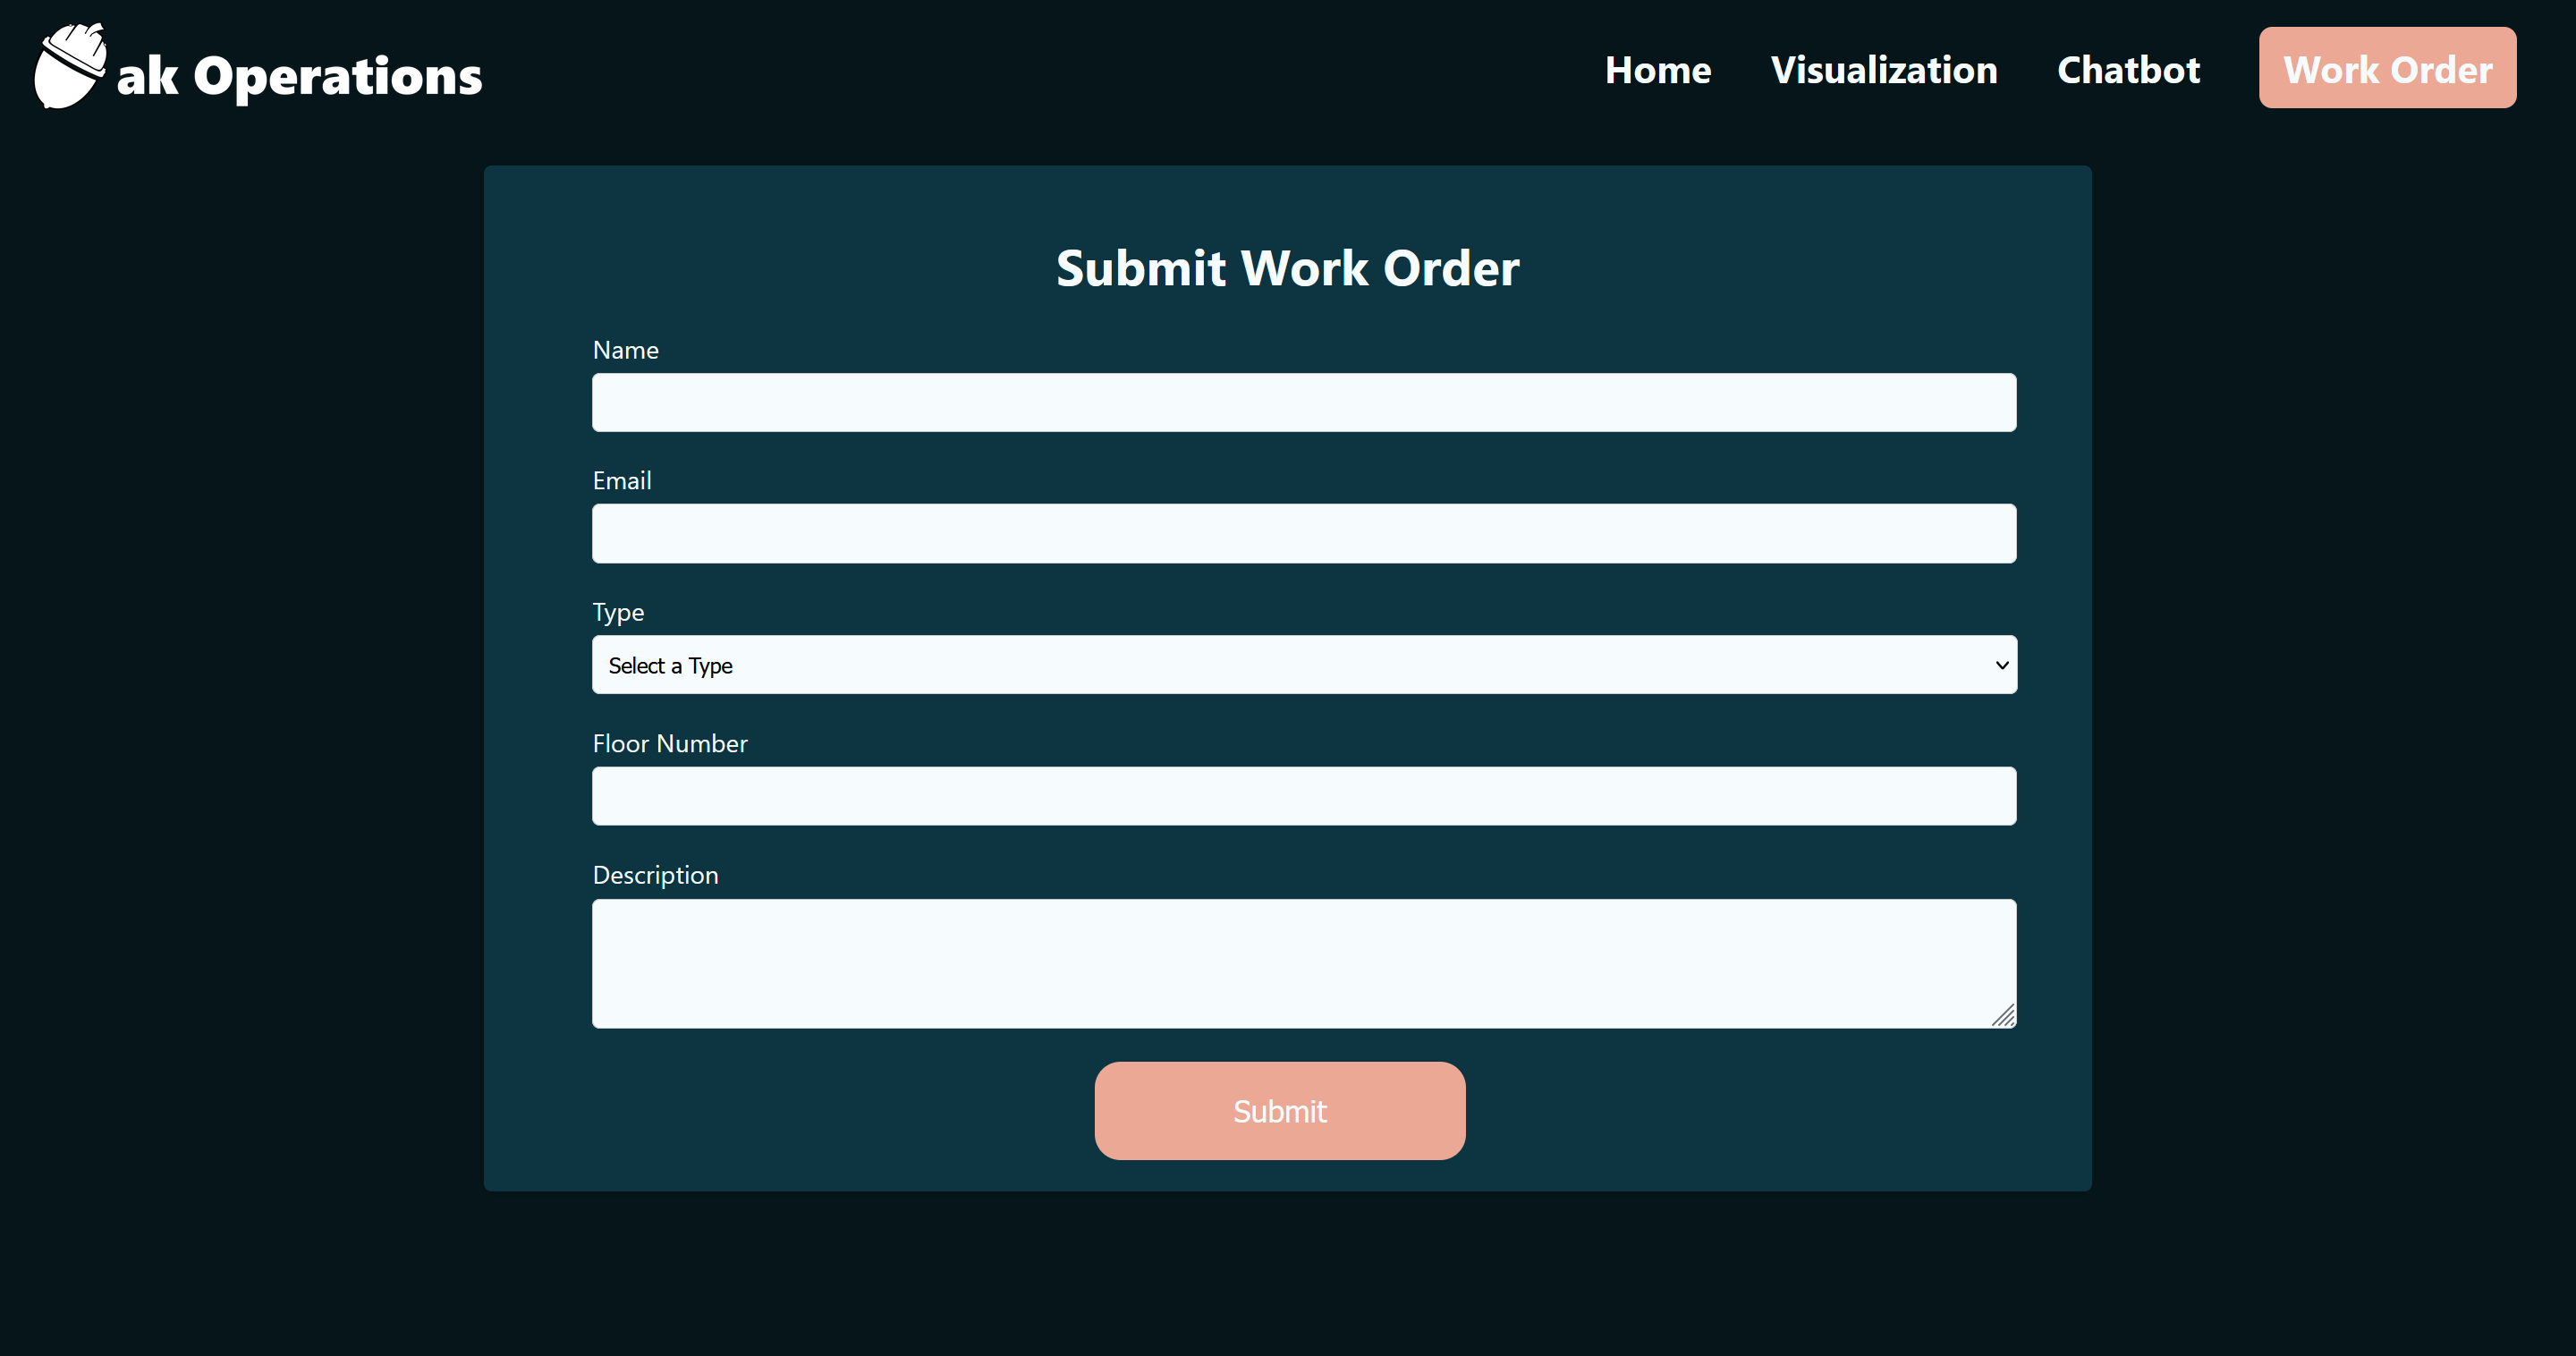Focus the Floor Number input field

click(x=1303, y=796)
